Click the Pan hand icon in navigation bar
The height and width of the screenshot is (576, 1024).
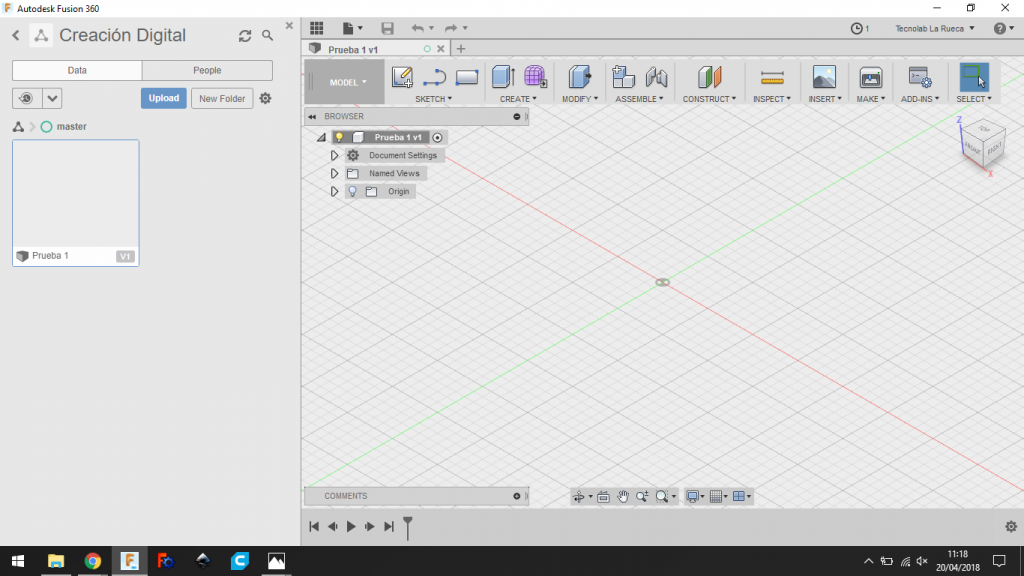coord(623,496)
